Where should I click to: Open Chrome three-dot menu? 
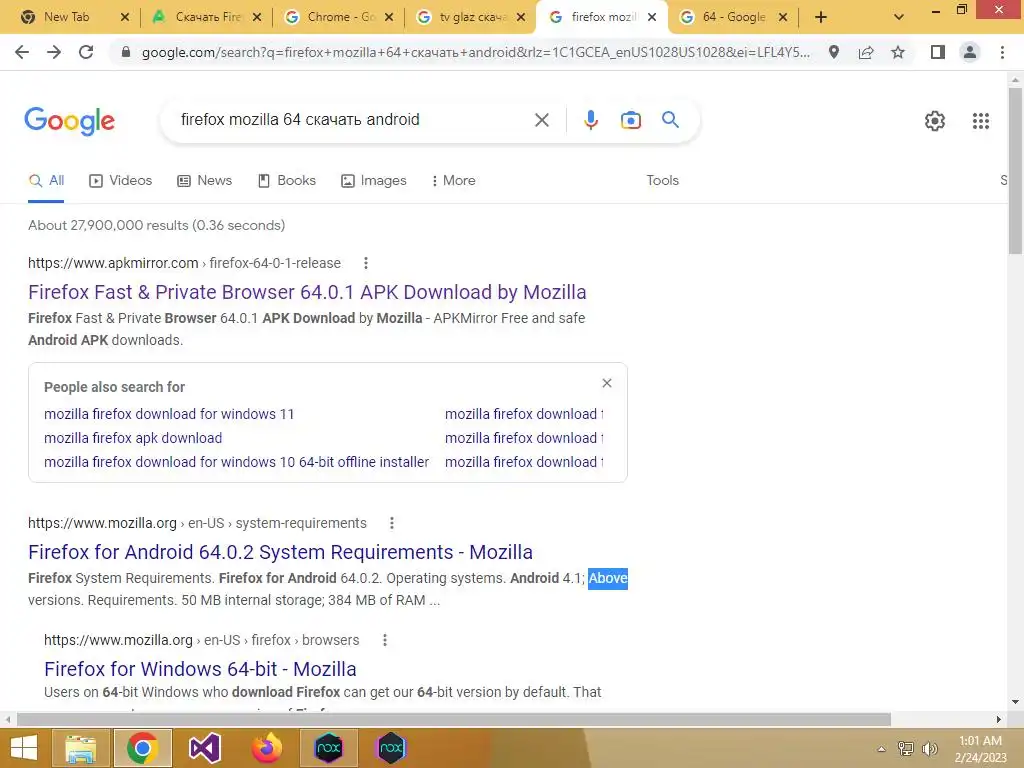1002,52
